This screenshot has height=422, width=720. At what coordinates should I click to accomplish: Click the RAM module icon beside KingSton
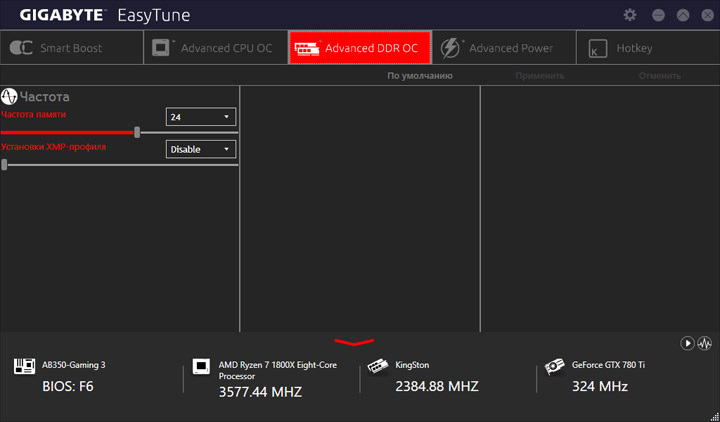pyautogui.click(x=378, y=366)
